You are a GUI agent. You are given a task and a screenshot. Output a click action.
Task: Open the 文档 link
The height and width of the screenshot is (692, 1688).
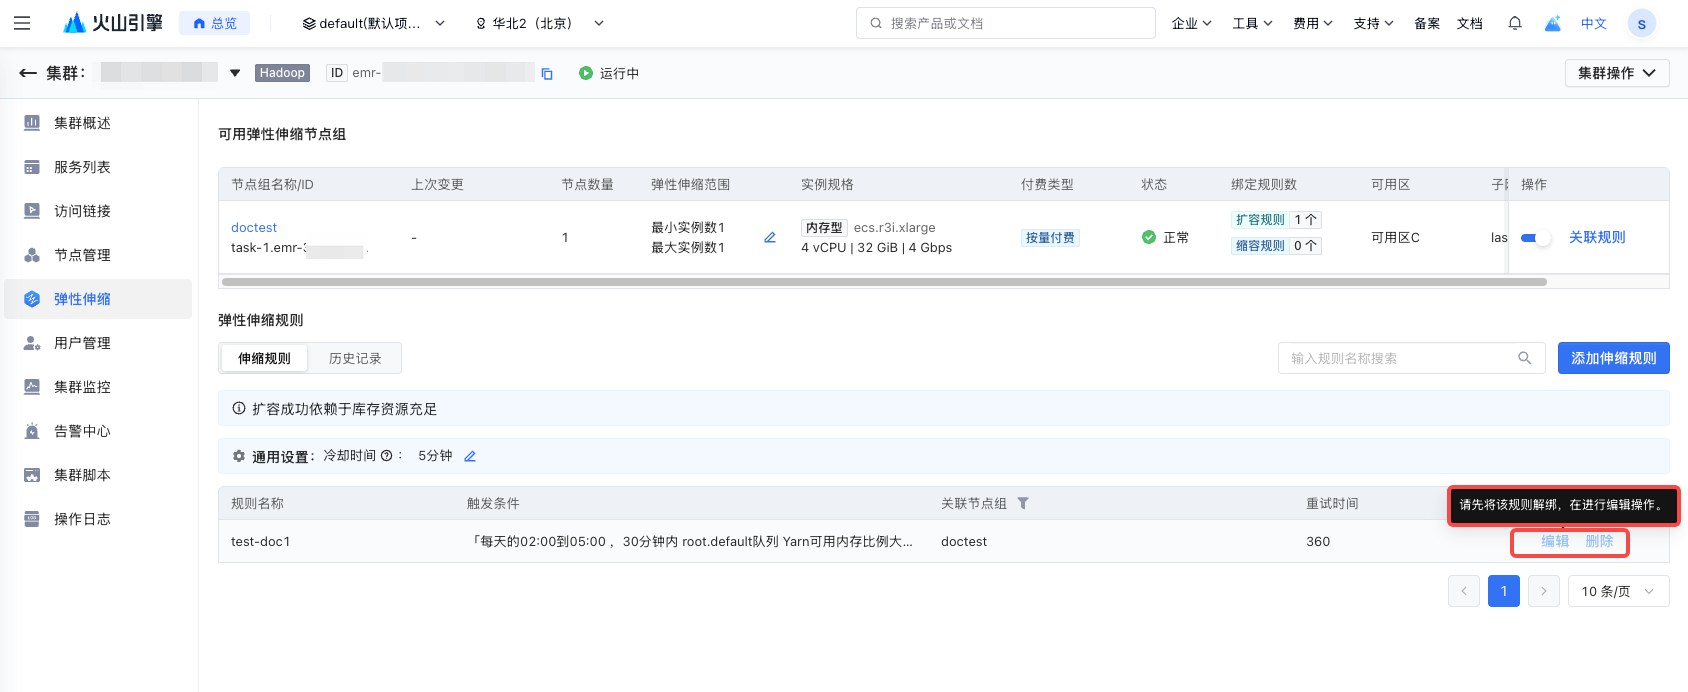(1470, 23)
